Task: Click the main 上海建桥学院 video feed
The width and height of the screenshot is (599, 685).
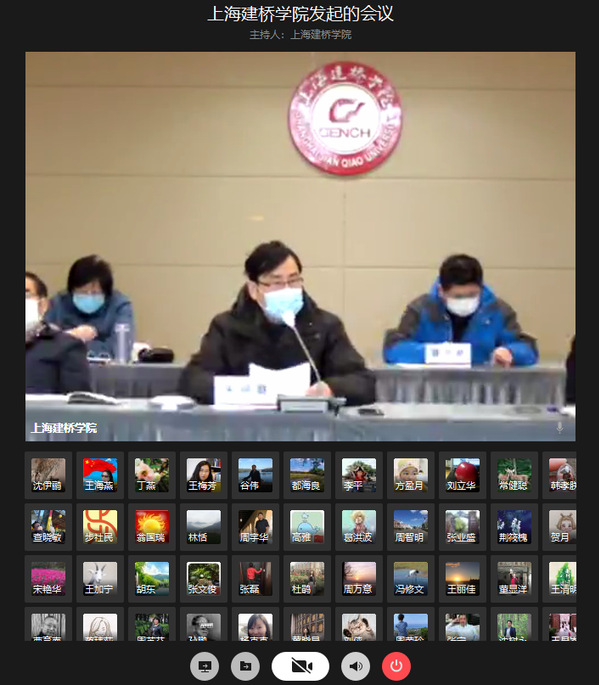Action: coord(300,246)
